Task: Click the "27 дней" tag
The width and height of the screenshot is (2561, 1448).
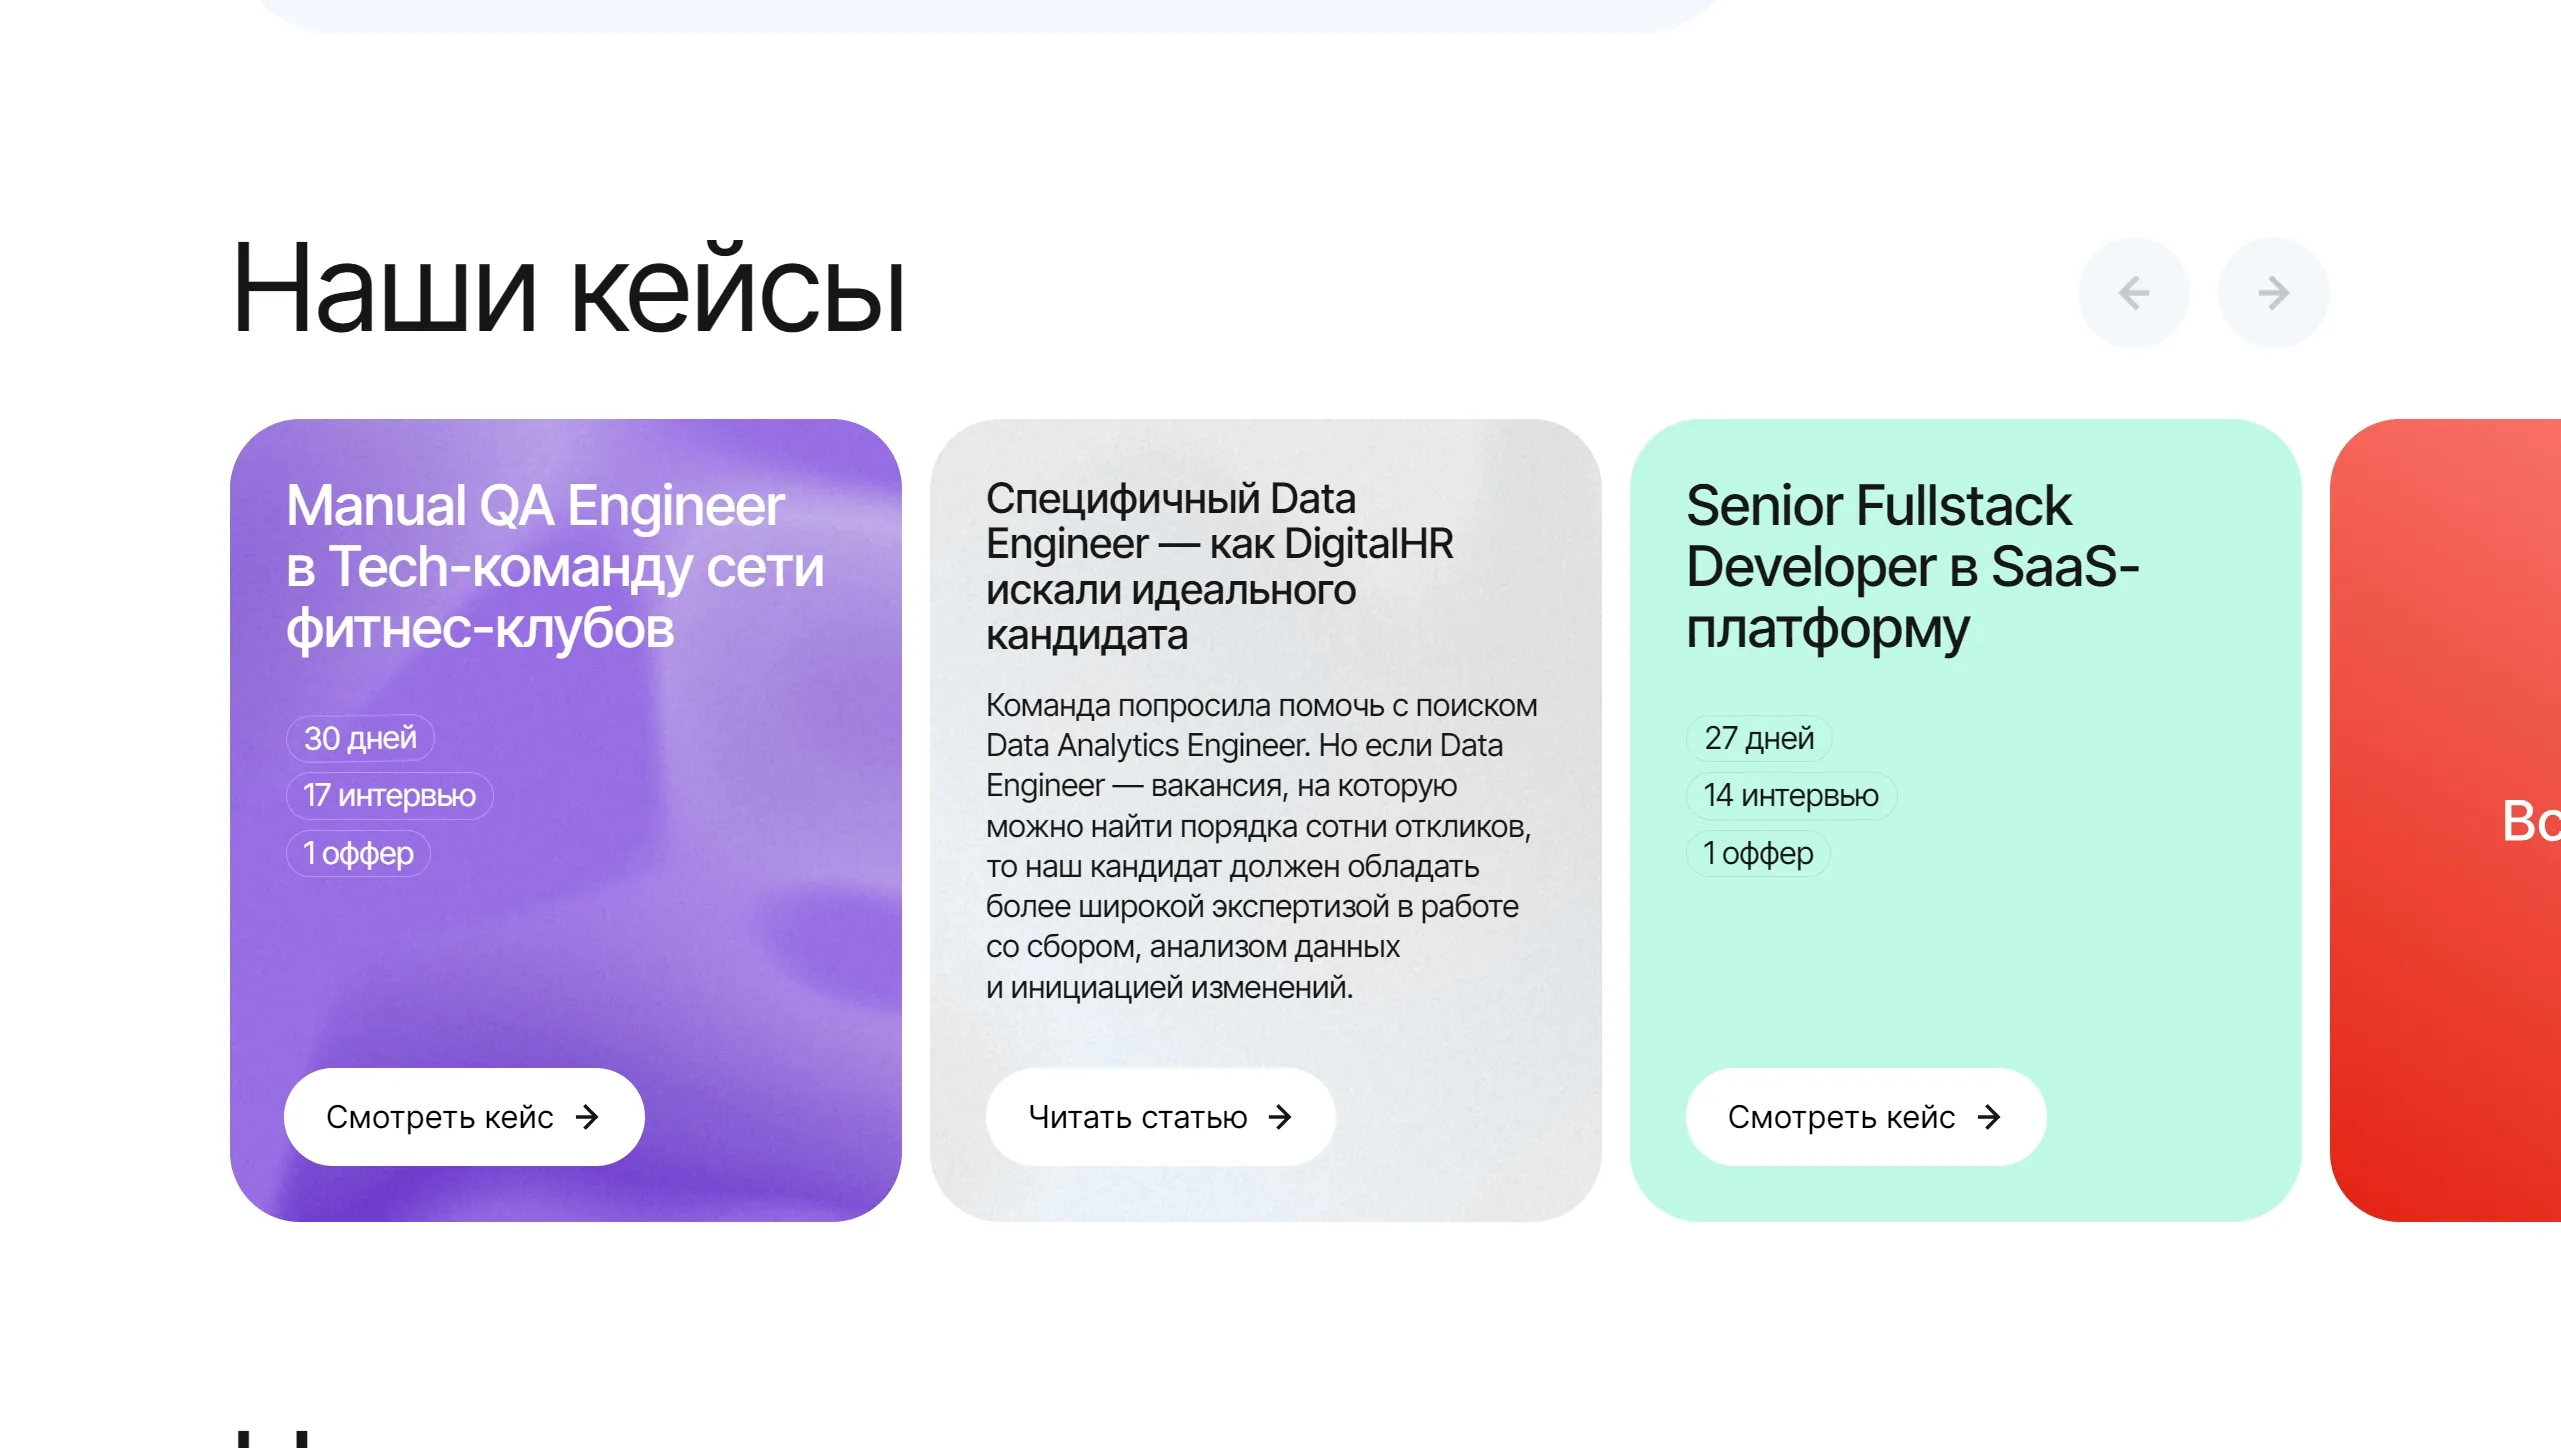Action: pyautogui.click(x=1758, y=738)
